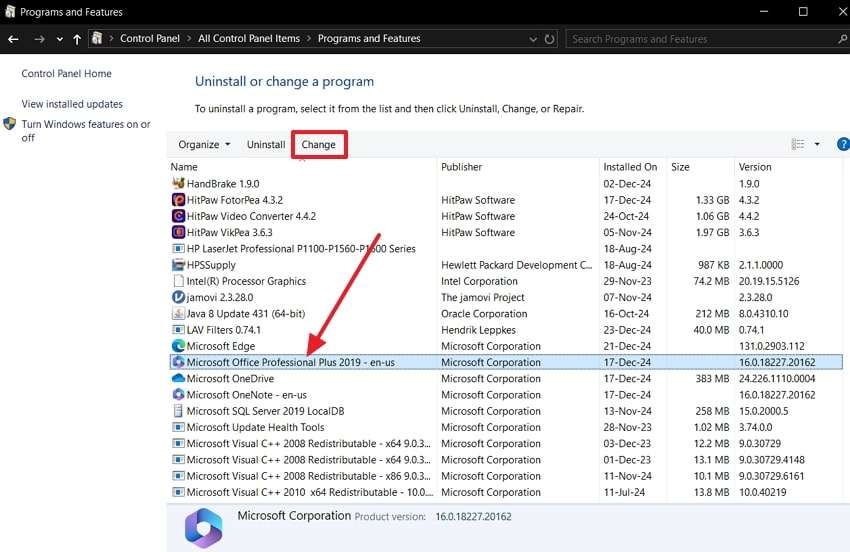Screen dimensions: 850x552
Task: Click the Java 8 Update 431 icon
Action: coord(178,313)
